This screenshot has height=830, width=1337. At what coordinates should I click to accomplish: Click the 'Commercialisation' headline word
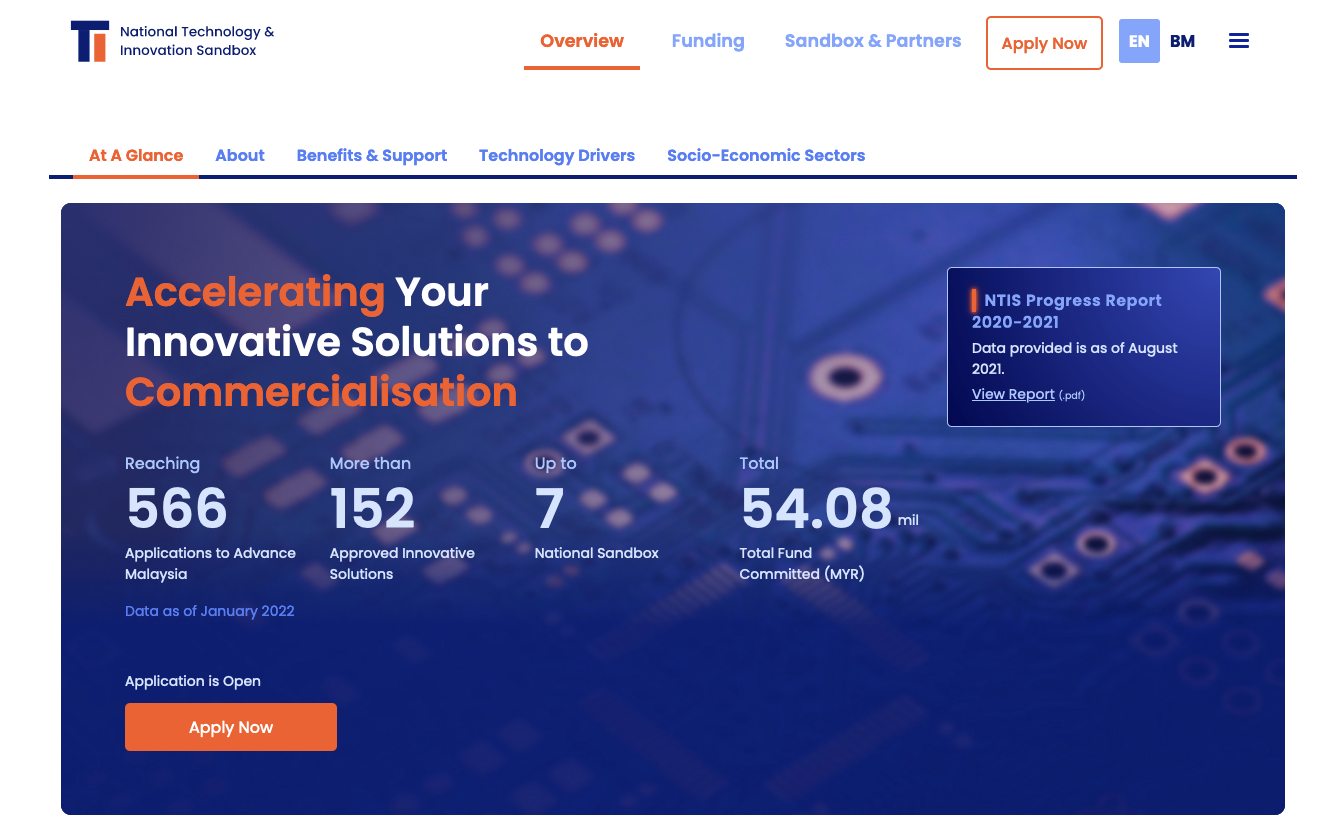[x=321, y=391]
